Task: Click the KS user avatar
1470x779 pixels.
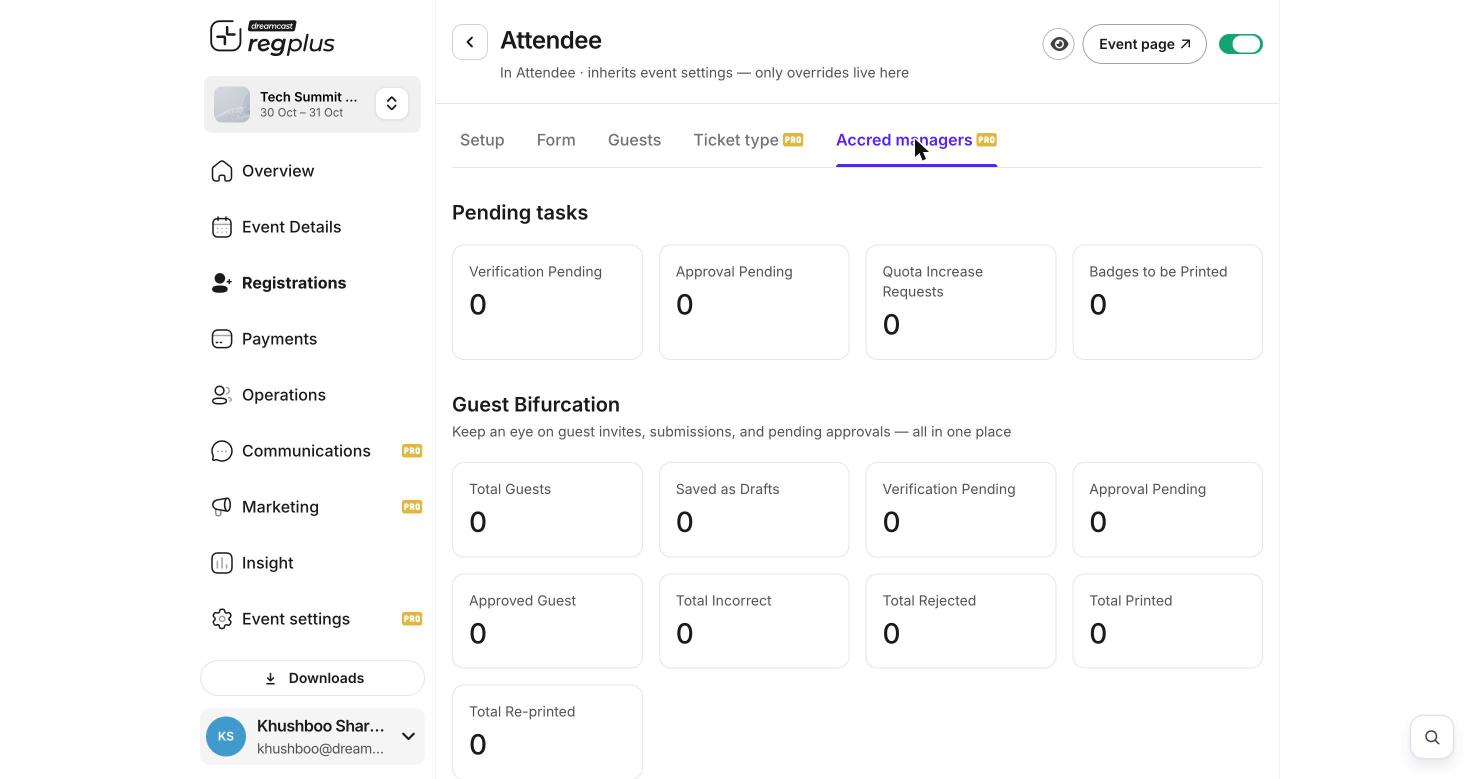Action: click(226, 737)
